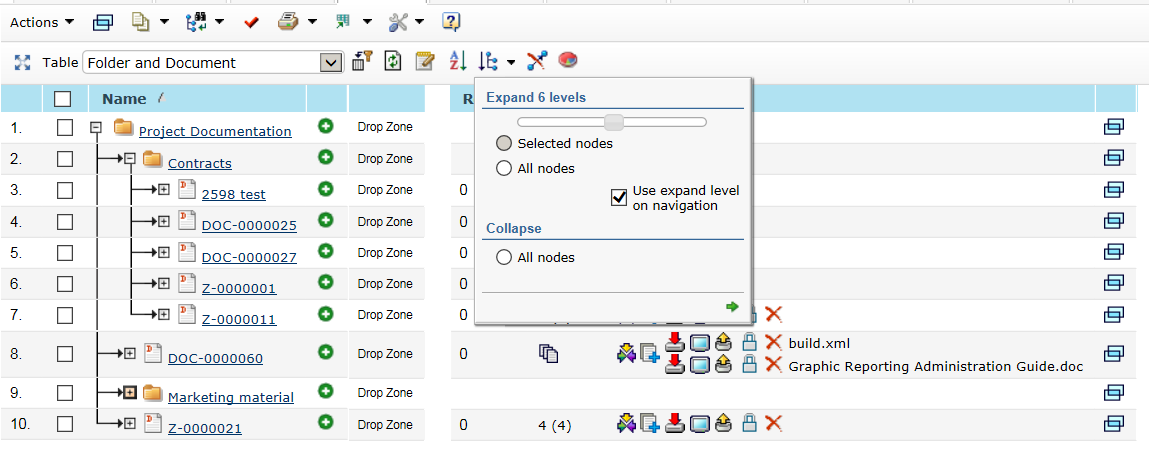Expand the Marketing material folder node
This screenshot has width=1149, height=460.
130,393
